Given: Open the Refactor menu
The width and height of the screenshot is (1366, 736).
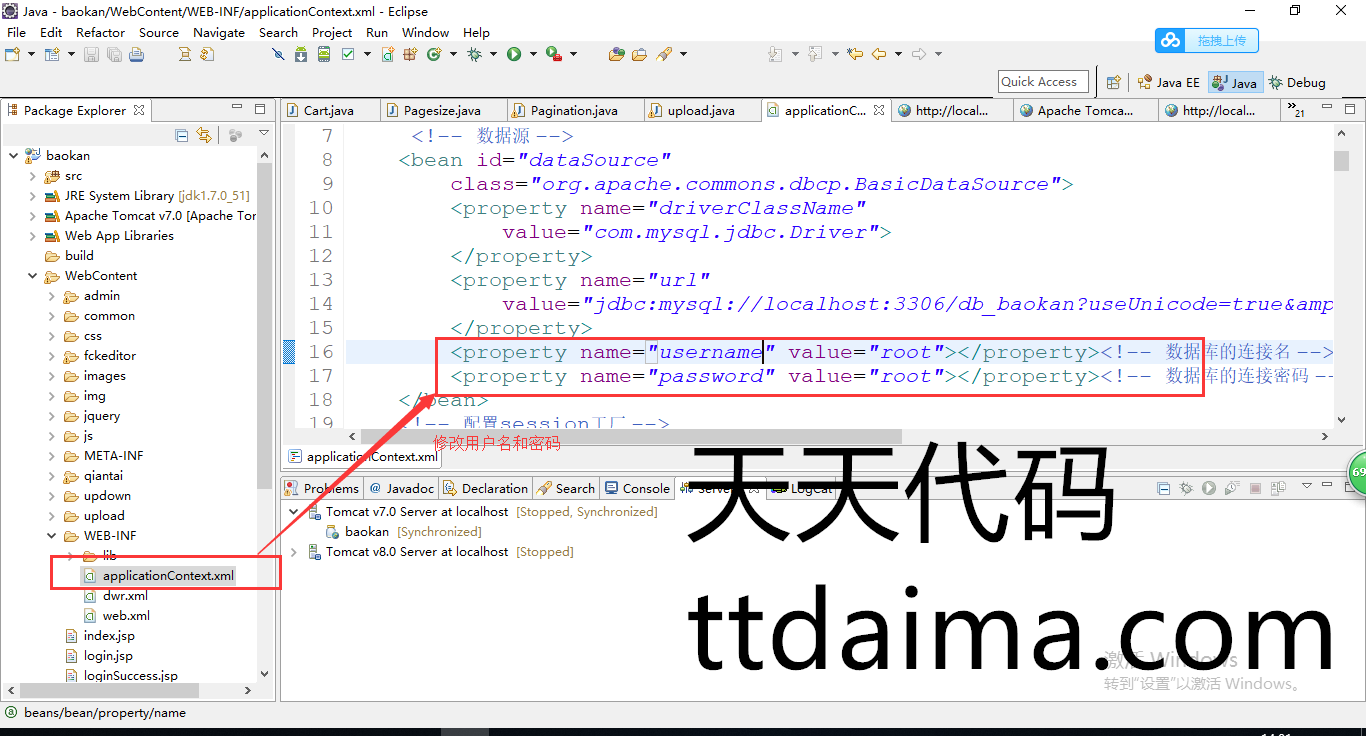Looking at the screenshot, I should pyautogui.click(x=100, y=32).
